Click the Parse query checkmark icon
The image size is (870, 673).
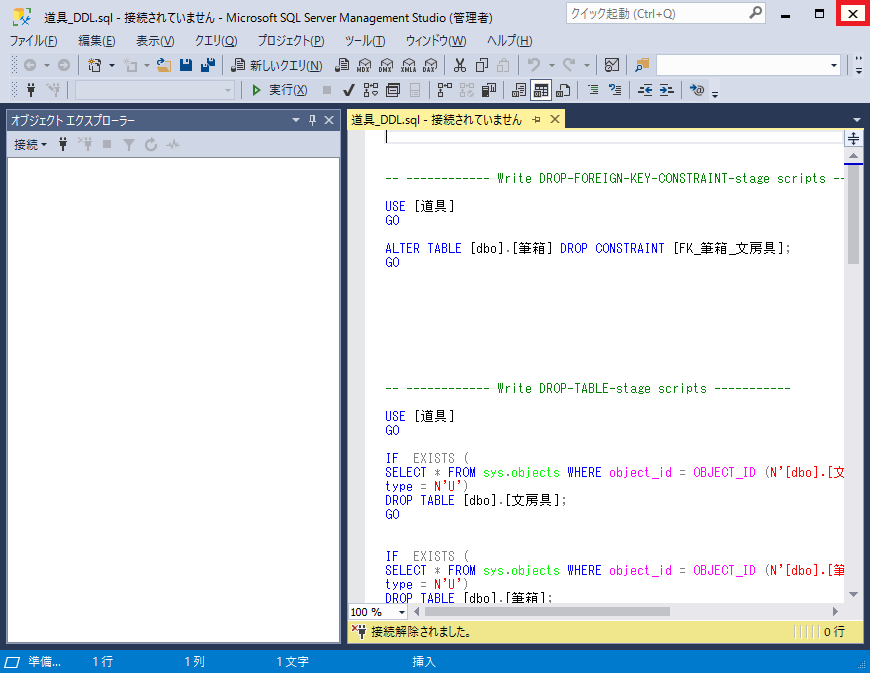[x=349, y=90]
